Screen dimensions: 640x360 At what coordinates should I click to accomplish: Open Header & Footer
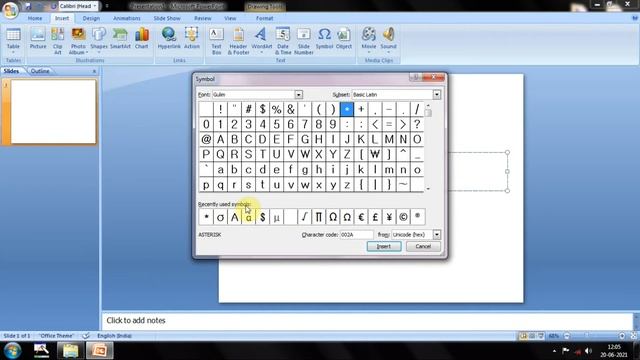pos(238,41)
